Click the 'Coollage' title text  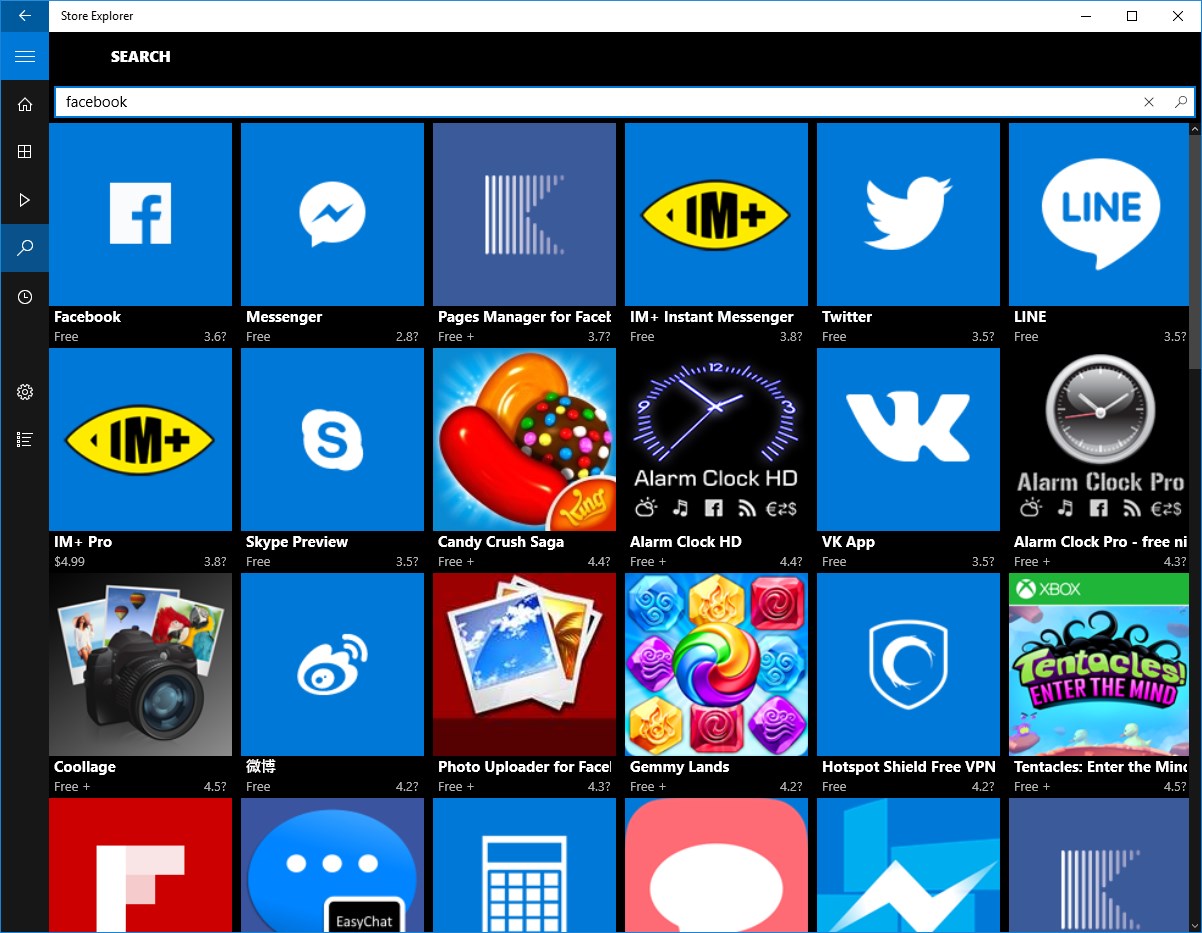point(85,767)
